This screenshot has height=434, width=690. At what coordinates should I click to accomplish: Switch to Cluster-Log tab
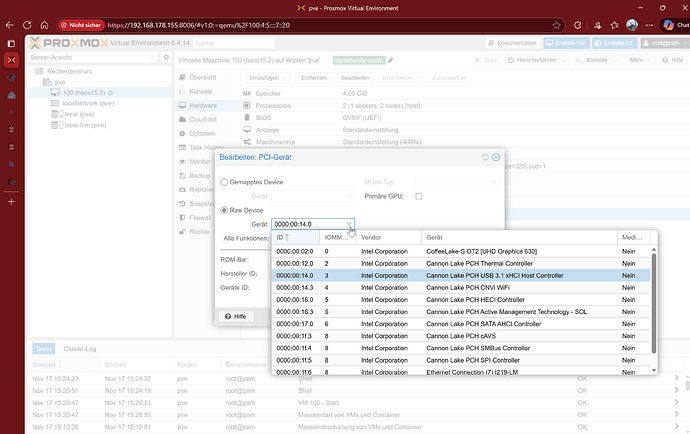[x=80, y=349]
